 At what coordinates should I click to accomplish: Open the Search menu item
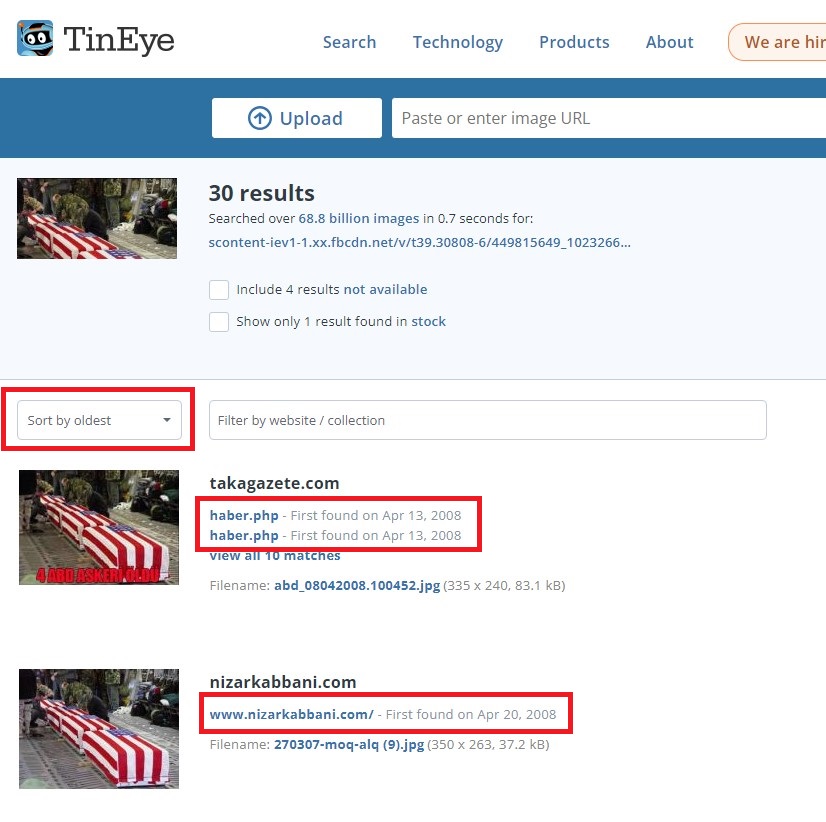click(x=349, y=42)
